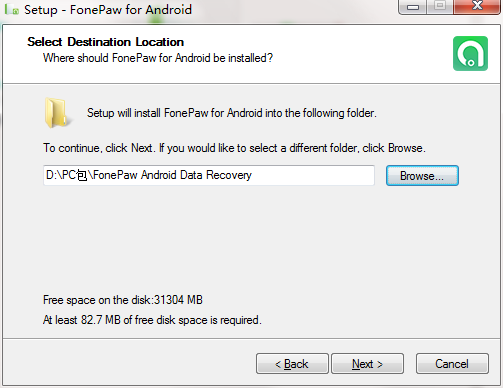Click the 'Select Destination Location' heading

[x=105, y=42]
